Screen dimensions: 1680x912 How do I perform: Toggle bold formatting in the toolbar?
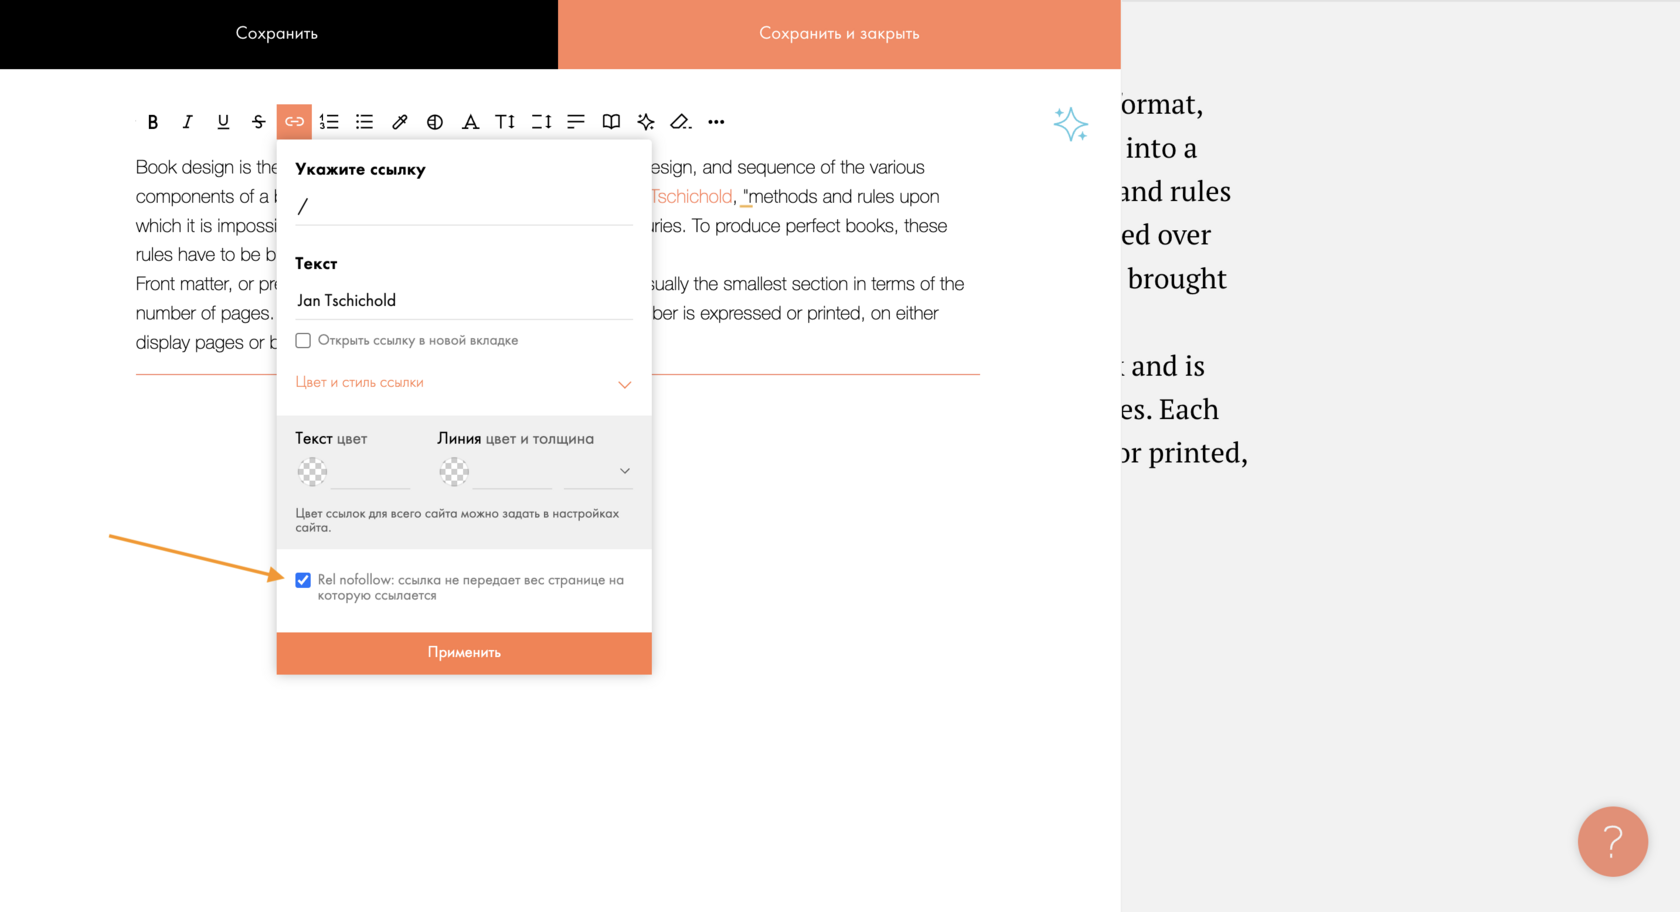coord(153,122)
